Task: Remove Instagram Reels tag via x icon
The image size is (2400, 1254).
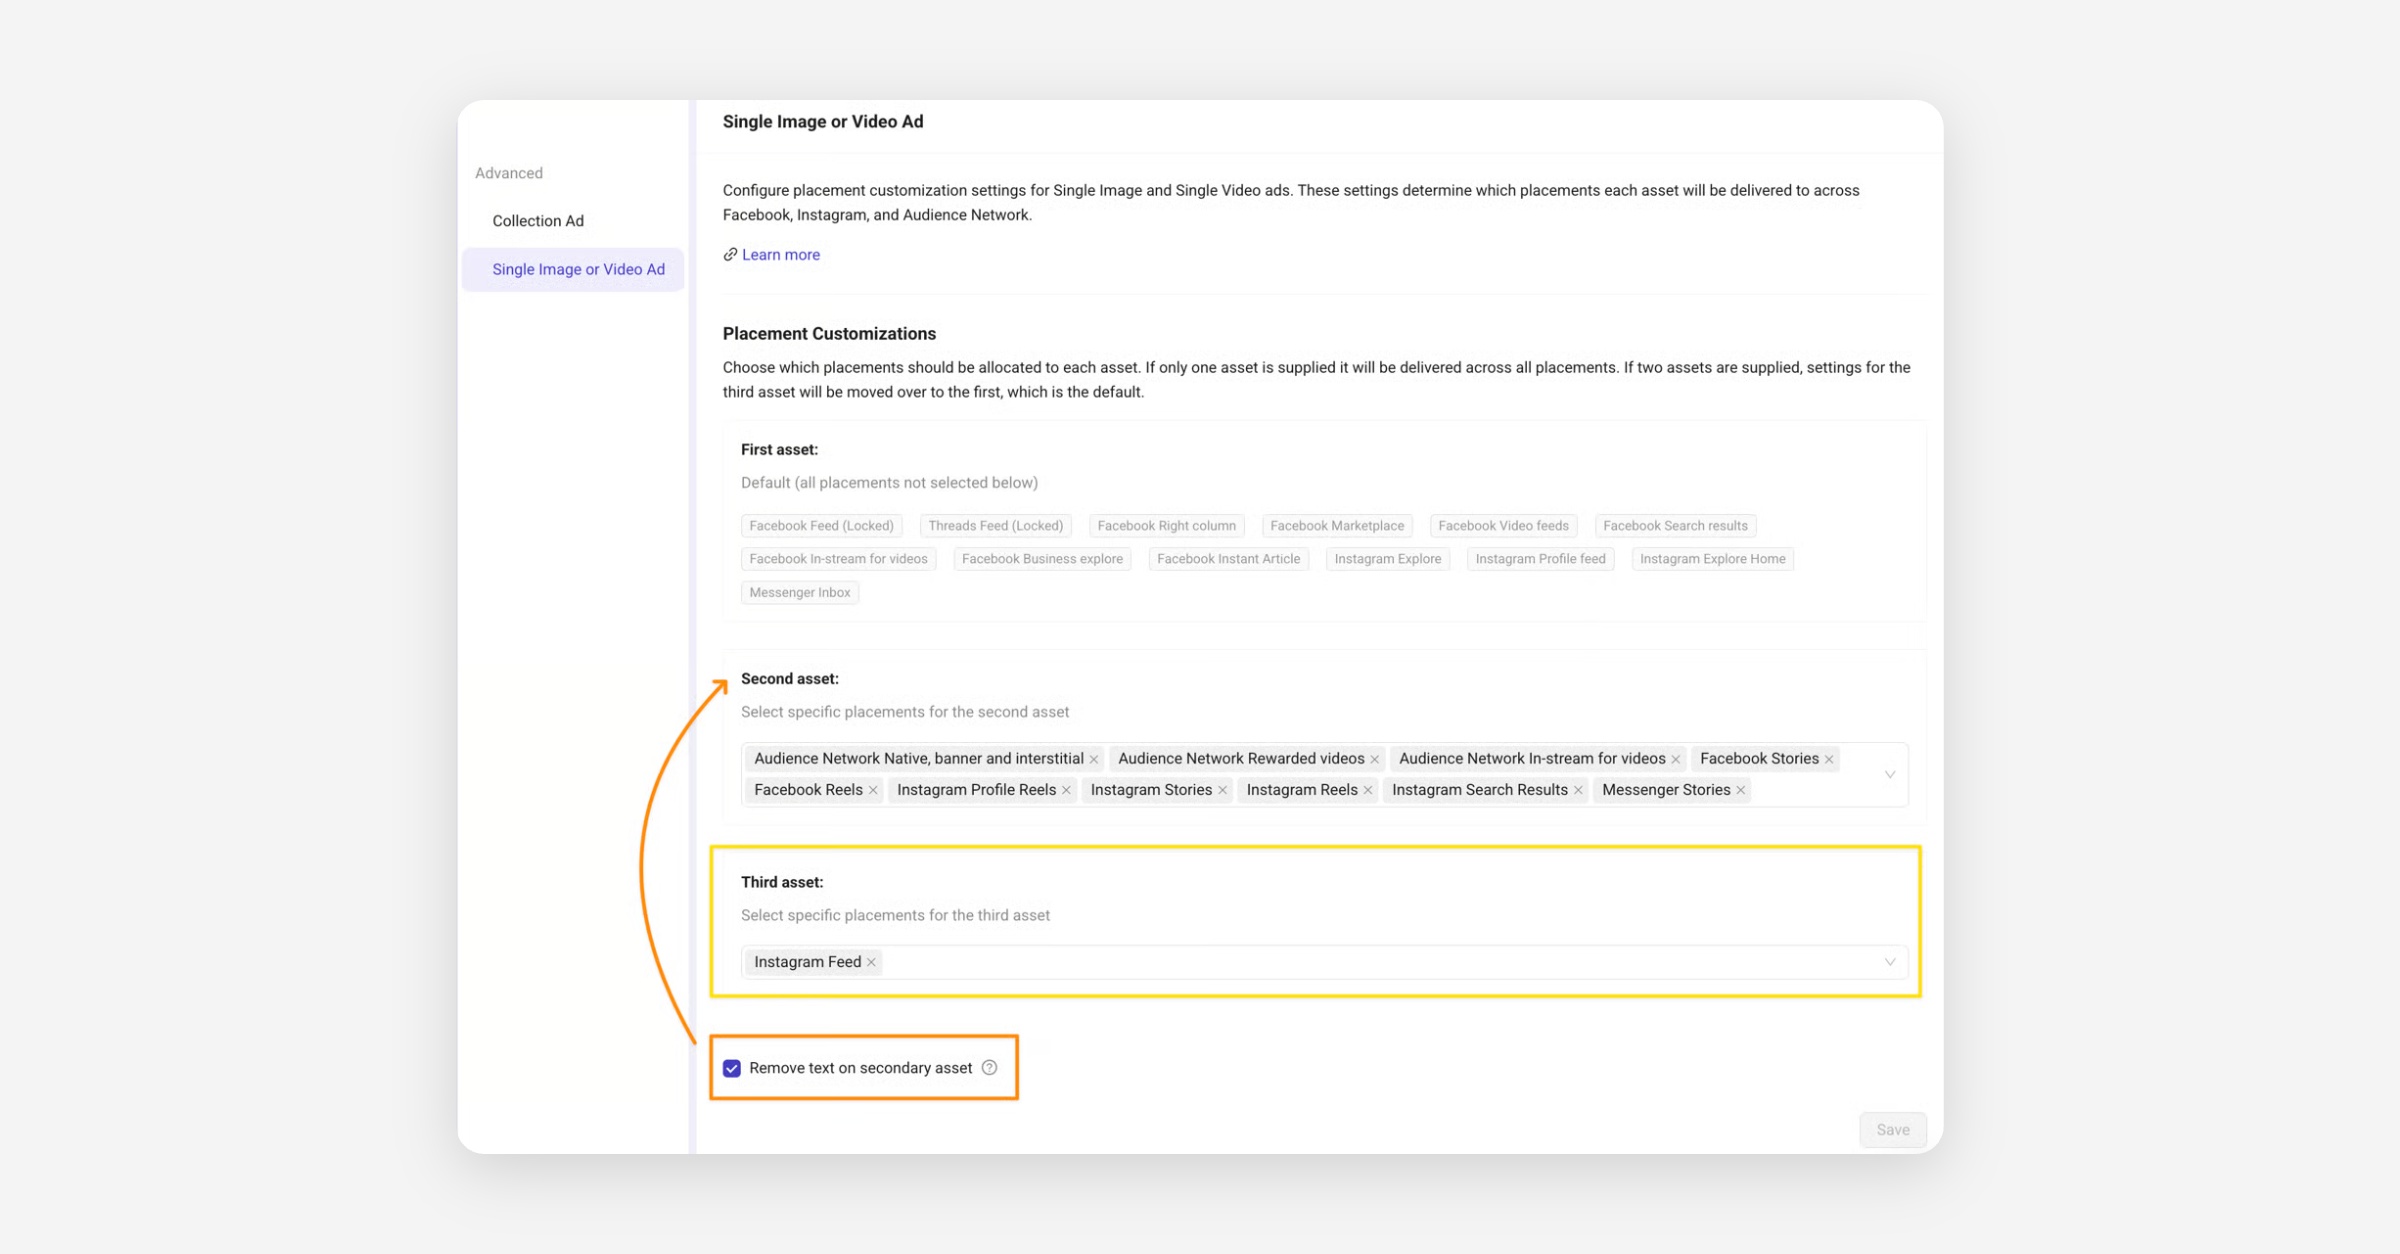Action: click(x=1368, y=790)
